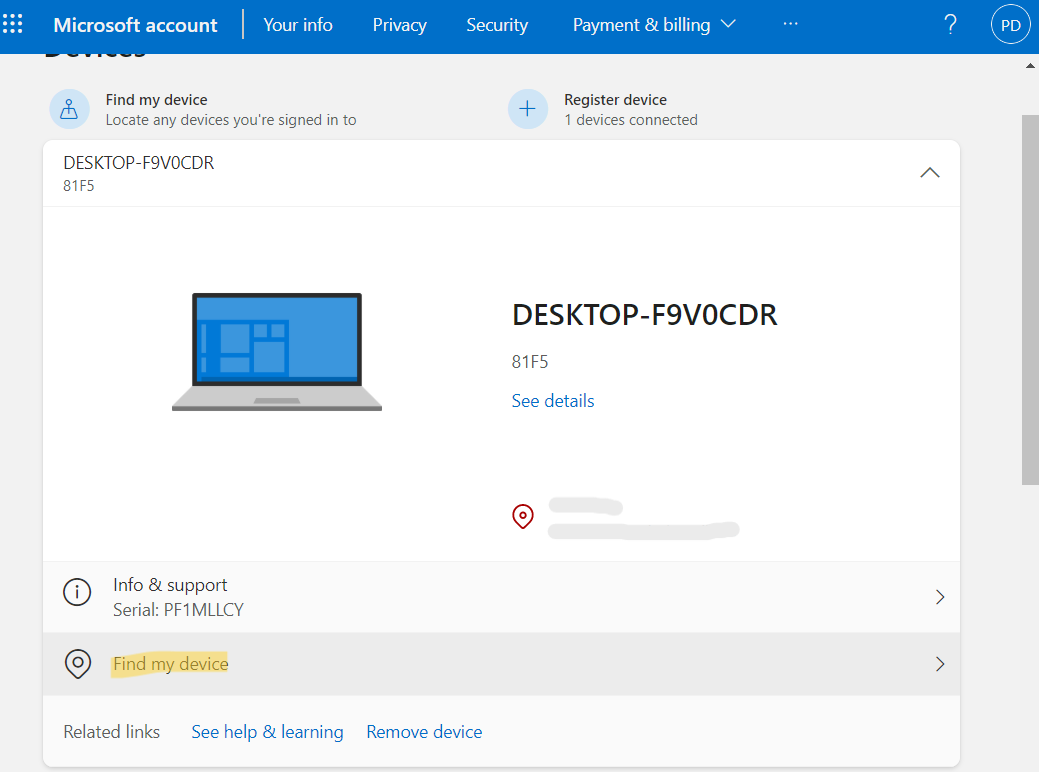Open the Privacy tab
Screen dimensions: 1039x772
(399, 25)
